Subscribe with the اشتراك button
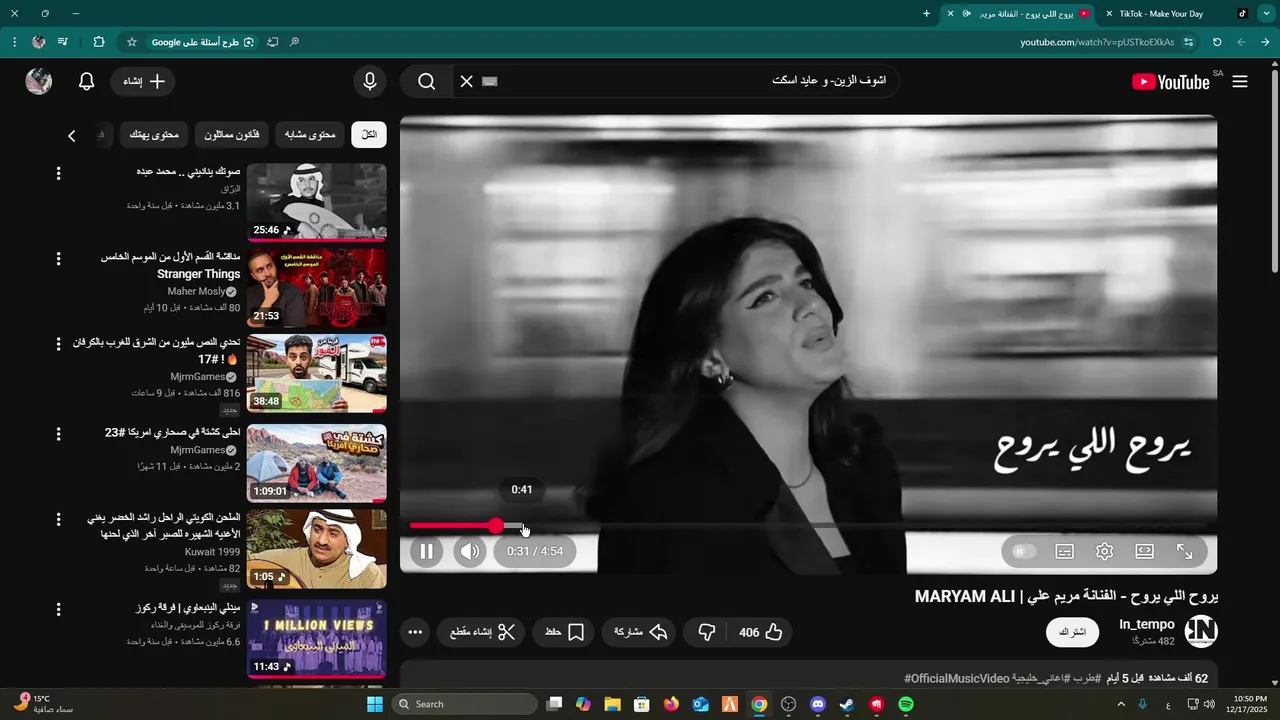1280x720 pixels. click(x=1072, y=632)
